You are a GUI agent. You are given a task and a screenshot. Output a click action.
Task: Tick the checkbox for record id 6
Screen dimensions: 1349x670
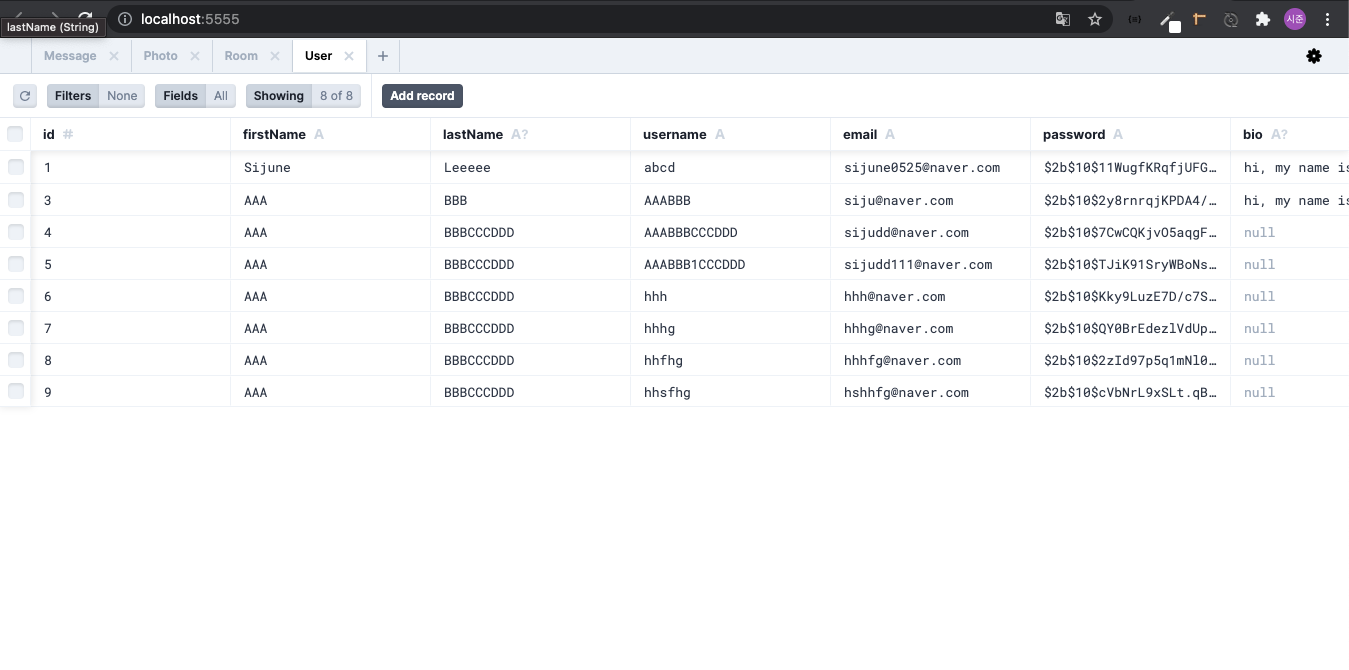tap(15, 296)
